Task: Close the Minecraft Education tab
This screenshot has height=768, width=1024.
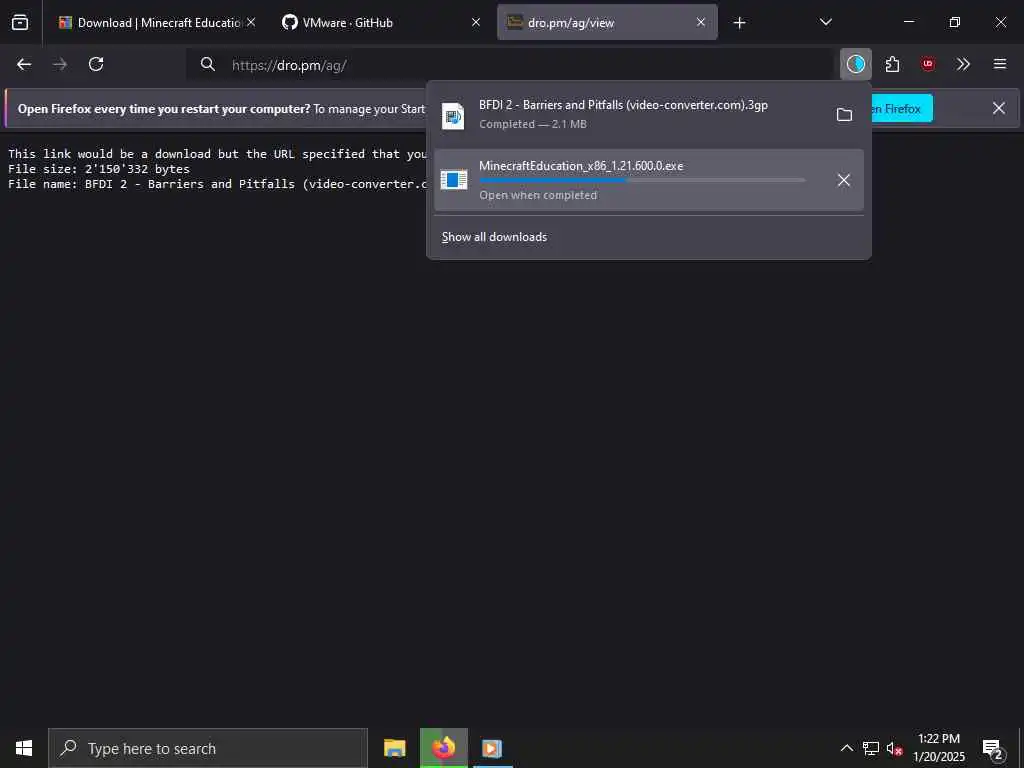Action: pos(251,22)
